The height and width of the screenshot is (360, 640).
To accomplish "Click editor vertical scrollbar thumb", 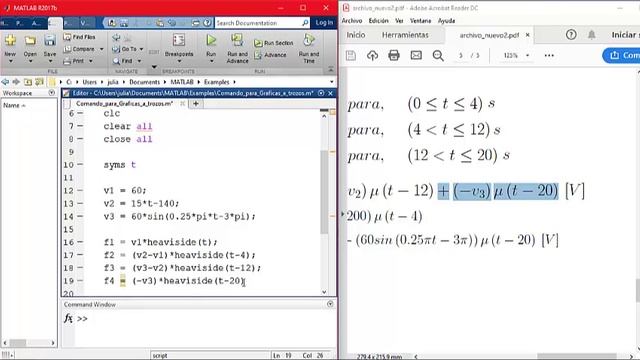I will coord(324,192).
